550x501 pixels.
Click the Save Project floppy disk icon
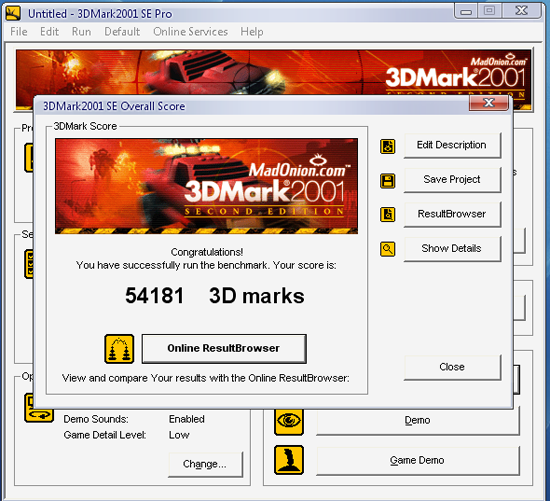tap(387, 181)
